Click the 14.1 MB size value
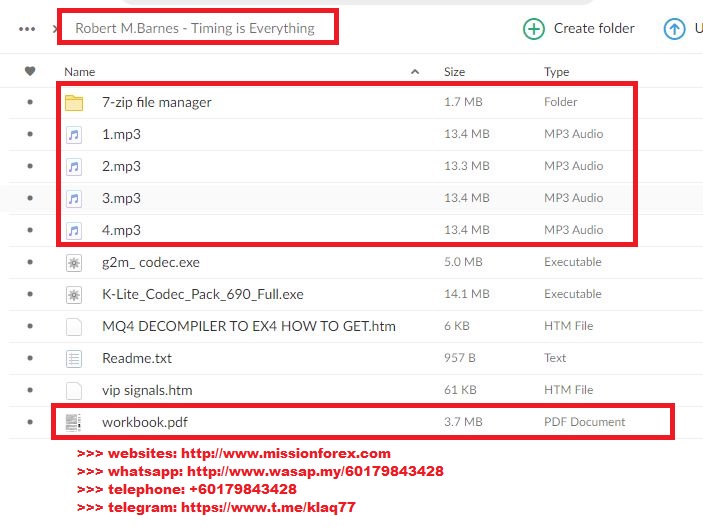The image size is (703, 529). point(466,294)
